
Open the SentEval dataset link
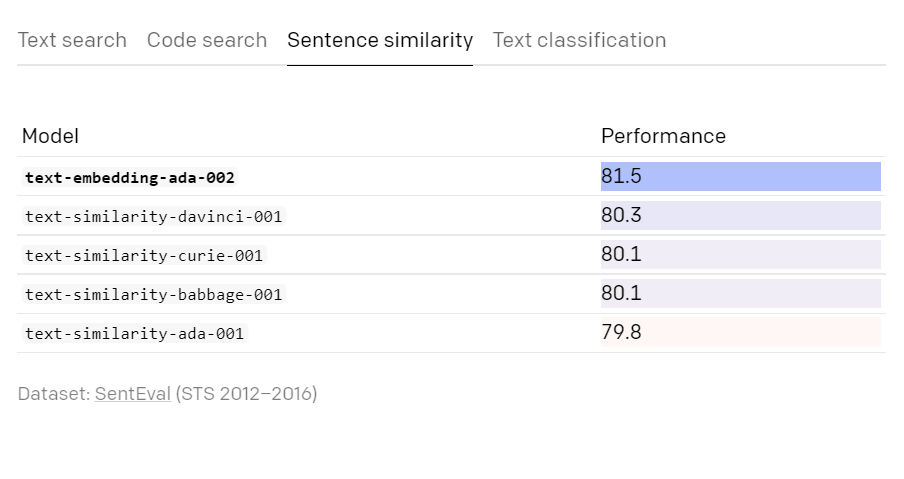coord(133,394)
